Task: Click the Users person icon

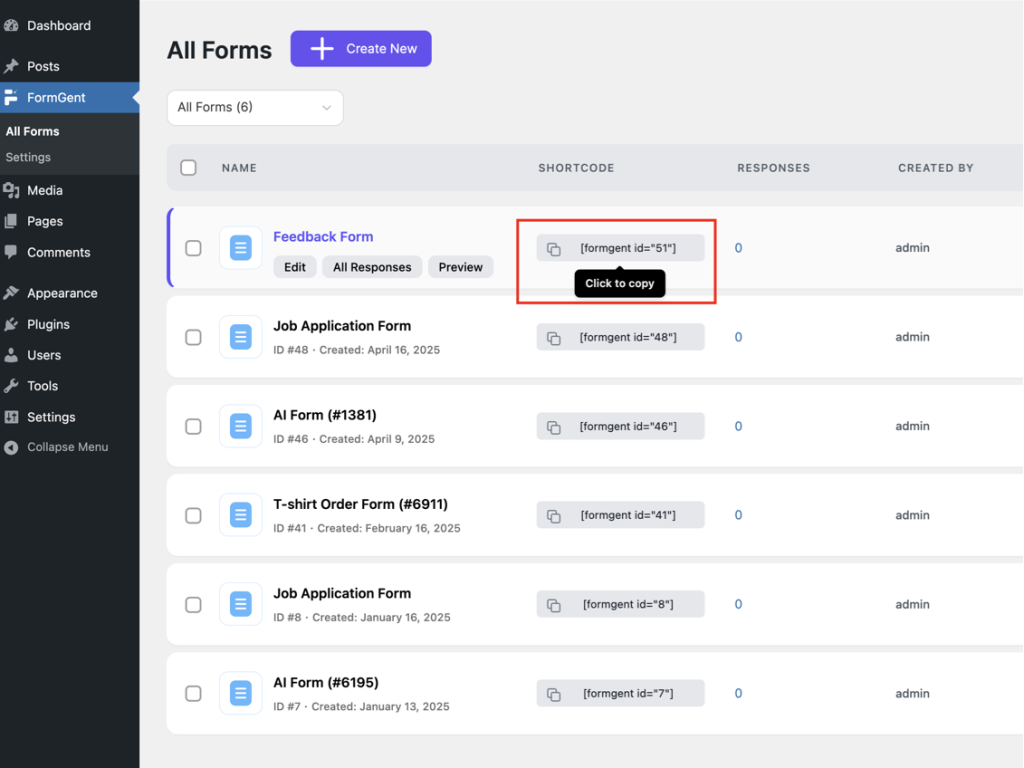Action: click(11, 355)
